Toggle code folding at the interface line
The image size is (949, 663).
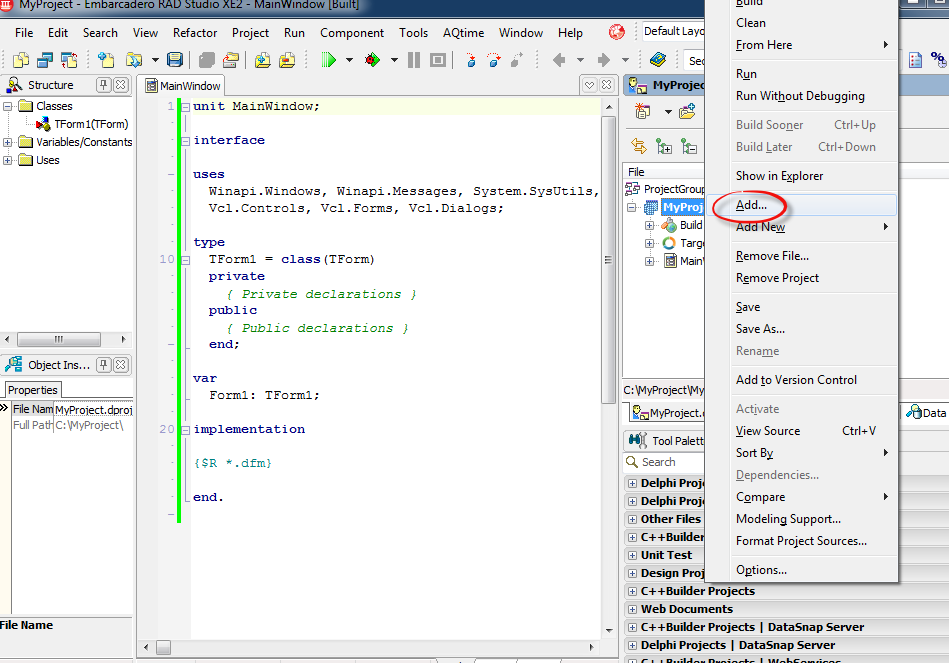pyautogui.click(x=186, y=140)
